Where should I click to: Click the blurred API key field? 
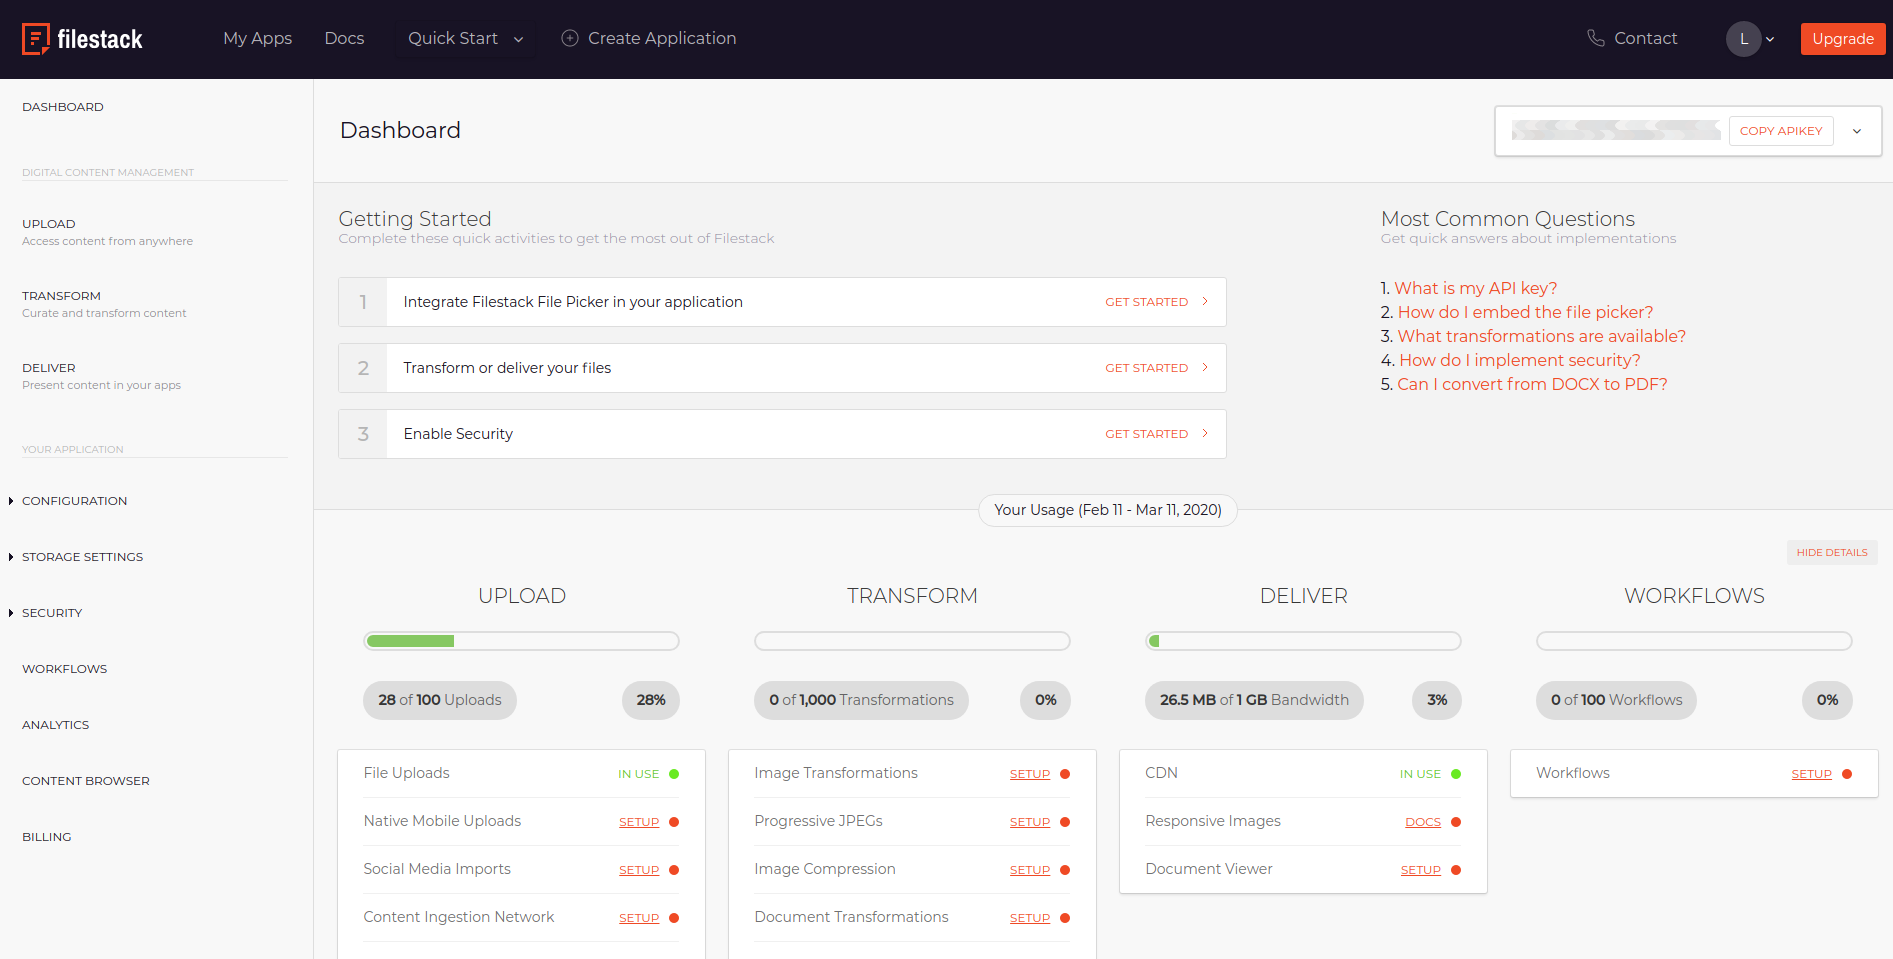point(1616,130)
